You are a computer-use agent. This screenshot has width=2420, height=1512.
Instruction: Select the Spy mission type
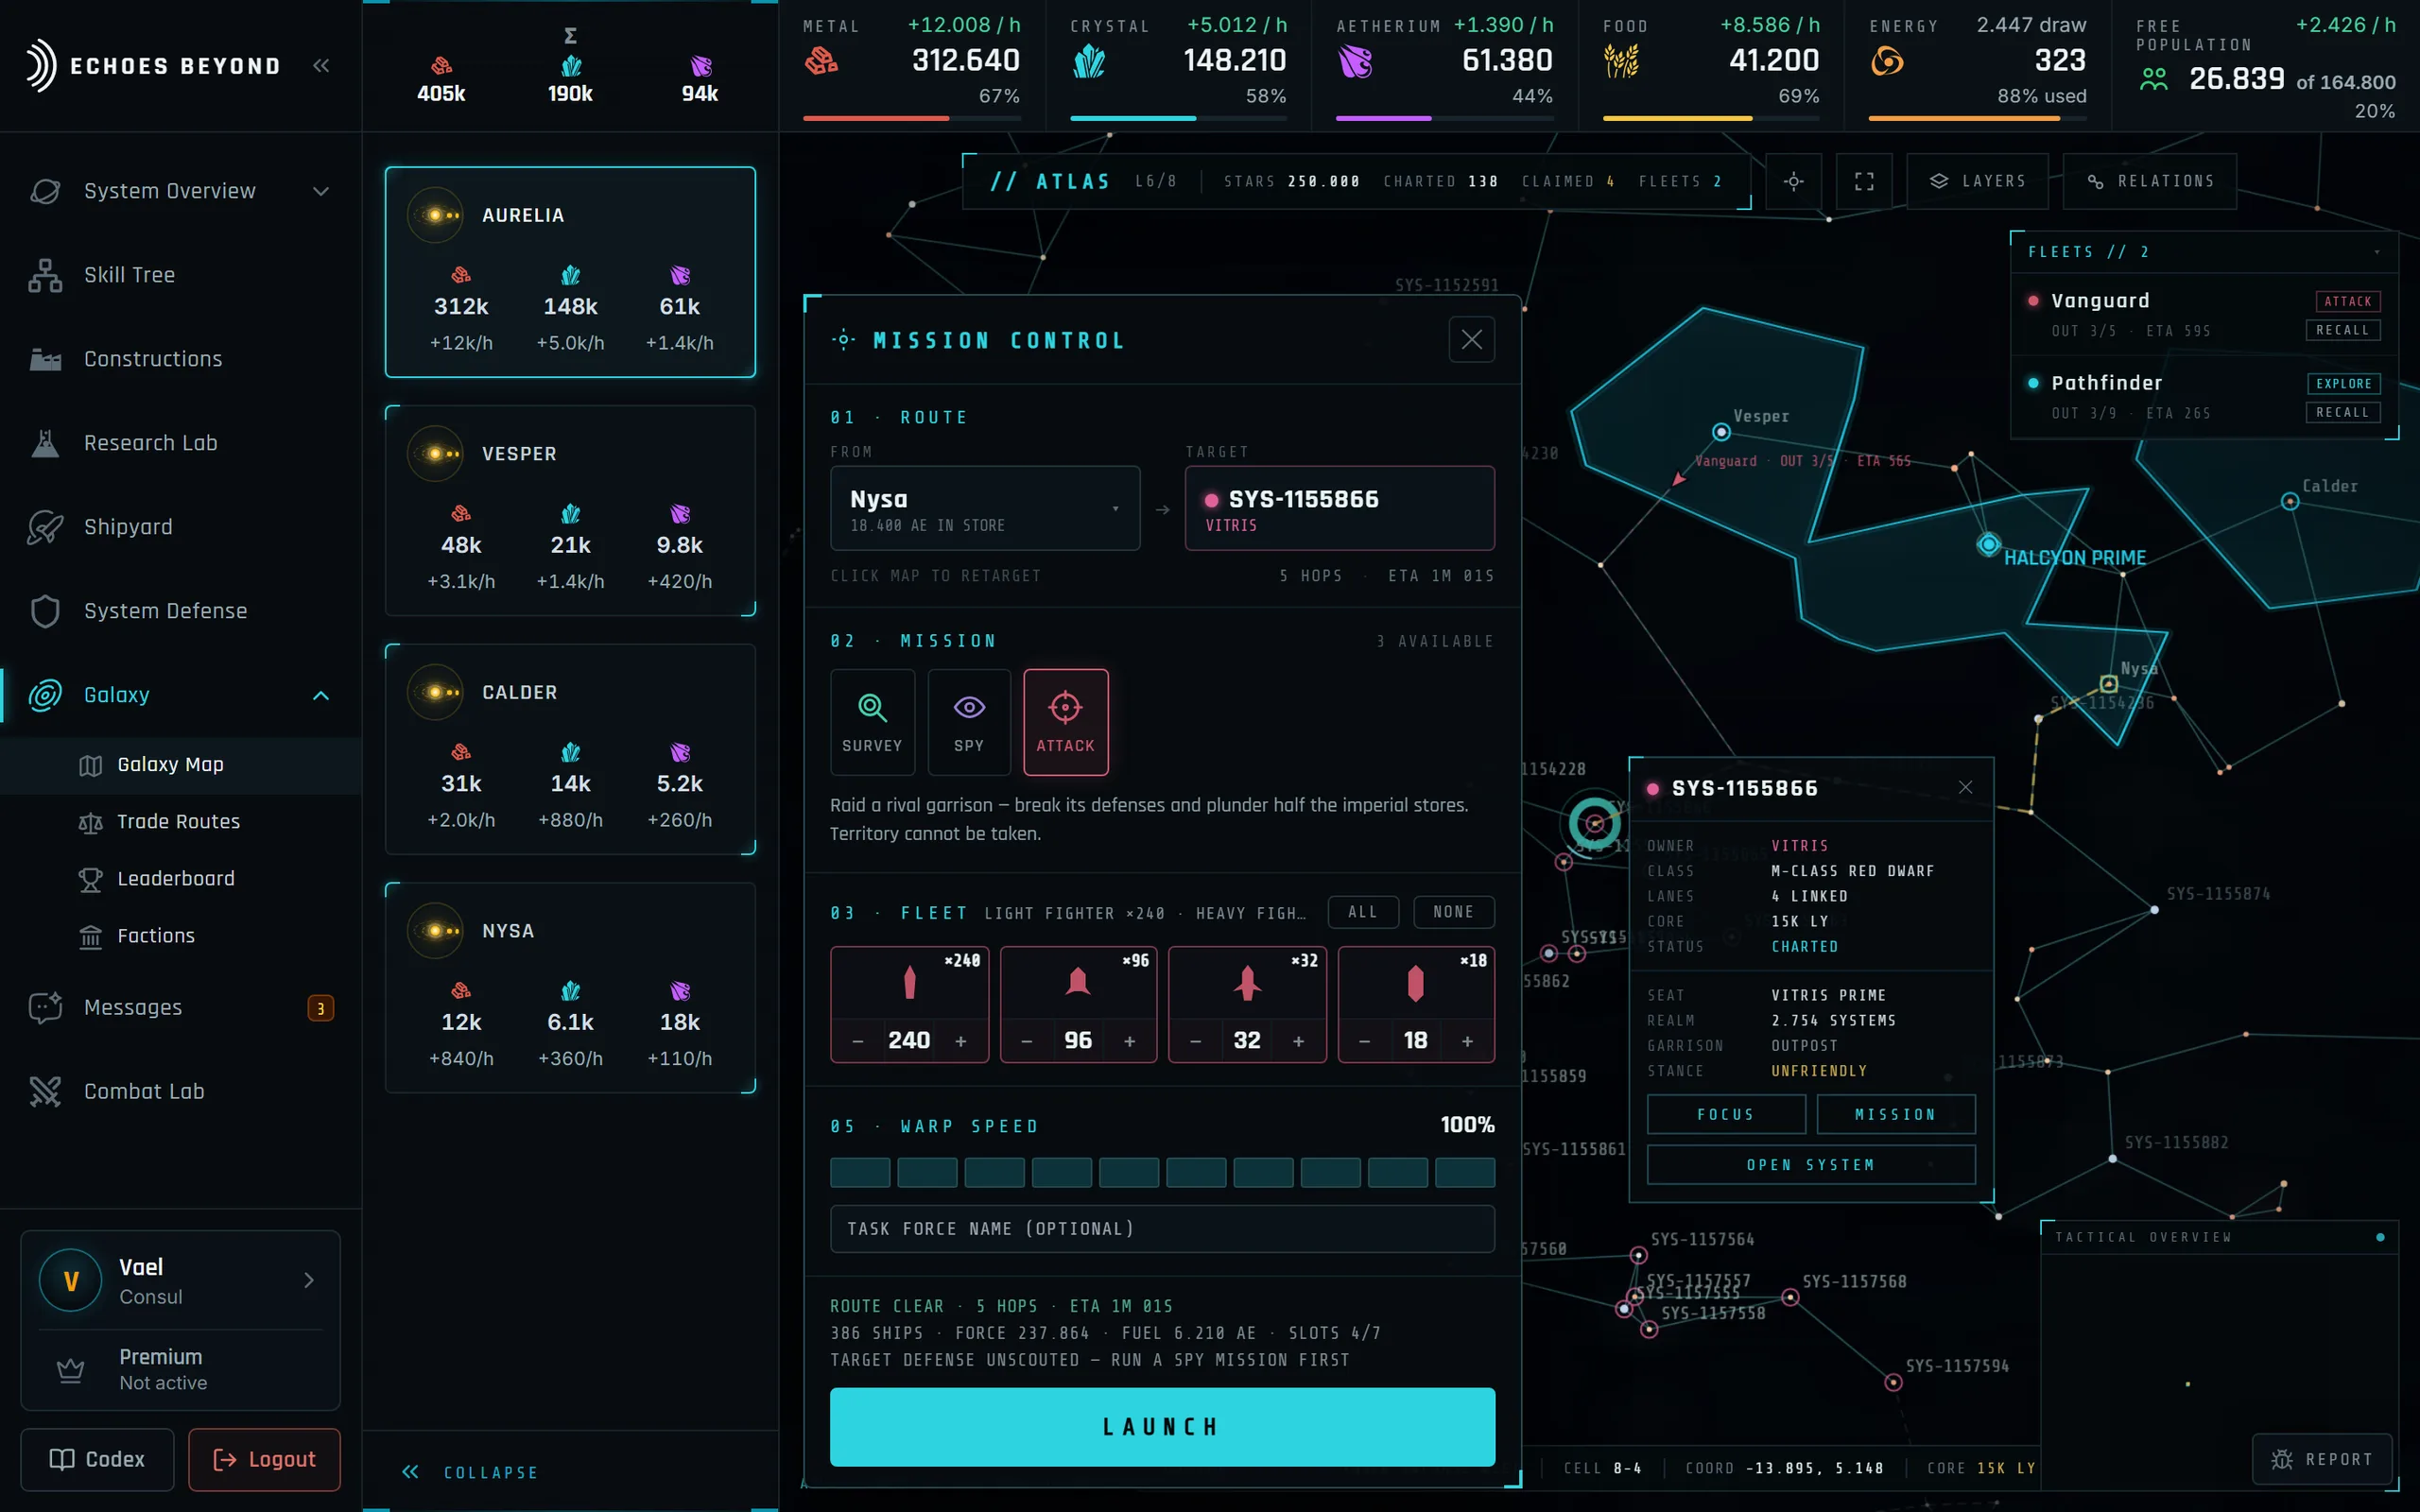pos(969,722)
